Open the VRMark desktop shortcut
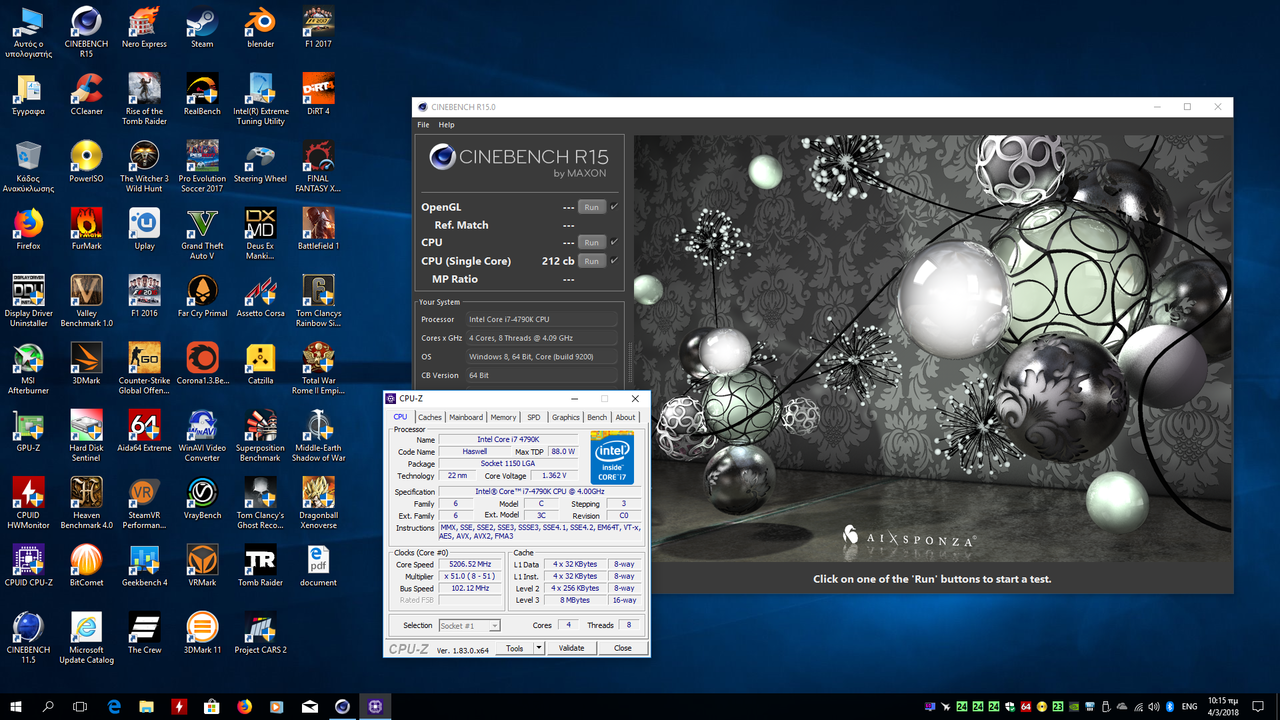The width and height of the screenshot is (1280, 720). click(x=202, y=565)
